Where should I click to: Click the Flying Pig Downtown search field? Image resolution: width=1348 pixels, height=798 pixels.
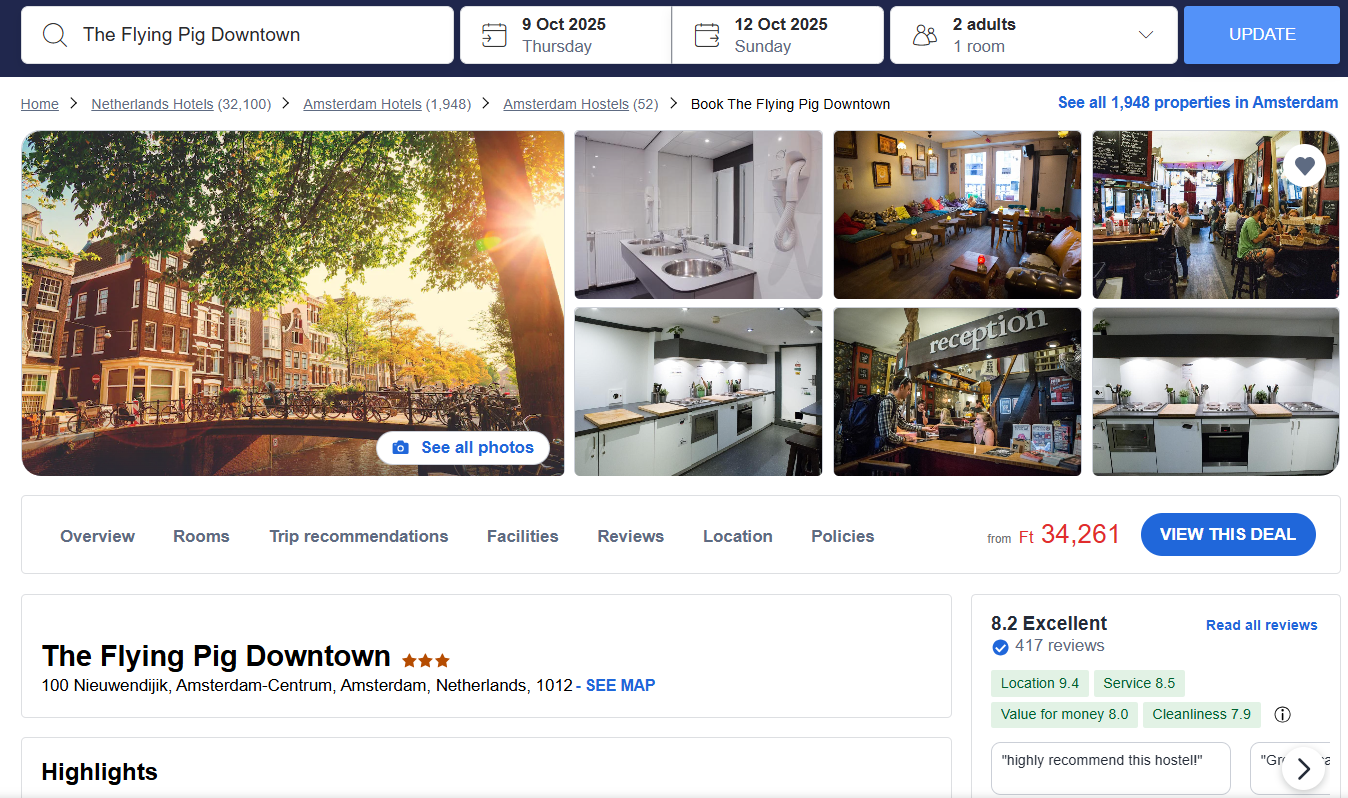[237, 35]
